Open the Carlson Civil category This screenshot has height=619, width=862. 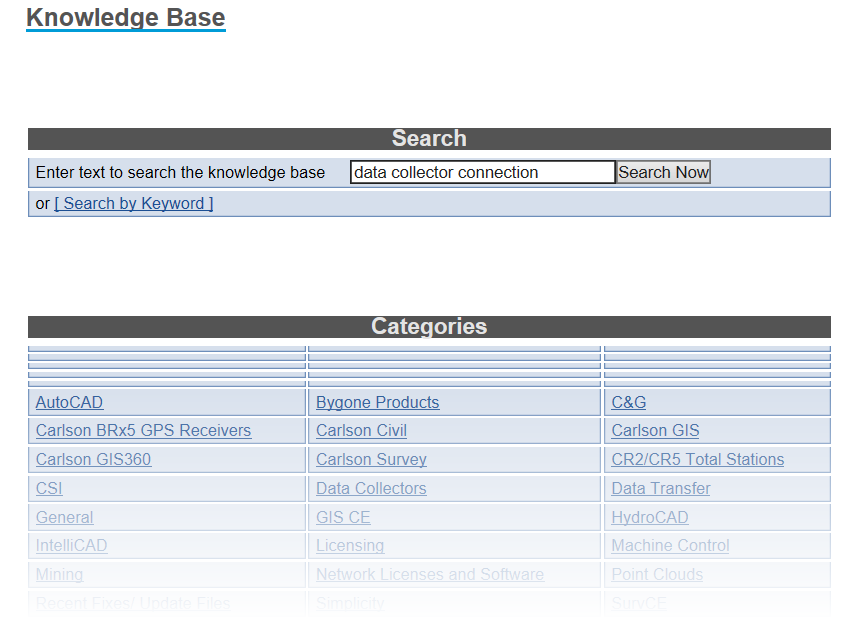(x=362, y=430)
